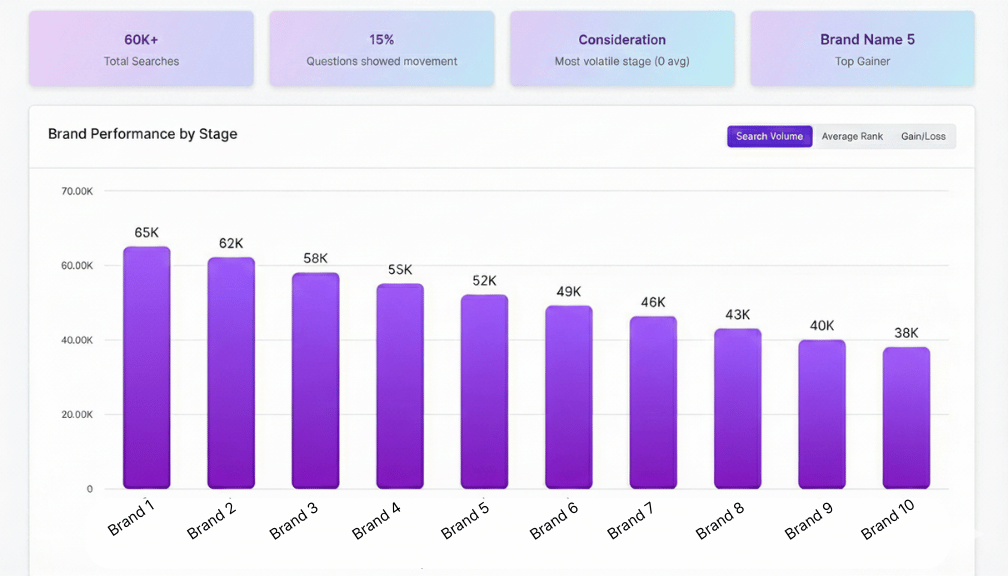1008x576 pixels.
Task: Click the Brand 3 bar showing 58K
Action: point(315,381)
